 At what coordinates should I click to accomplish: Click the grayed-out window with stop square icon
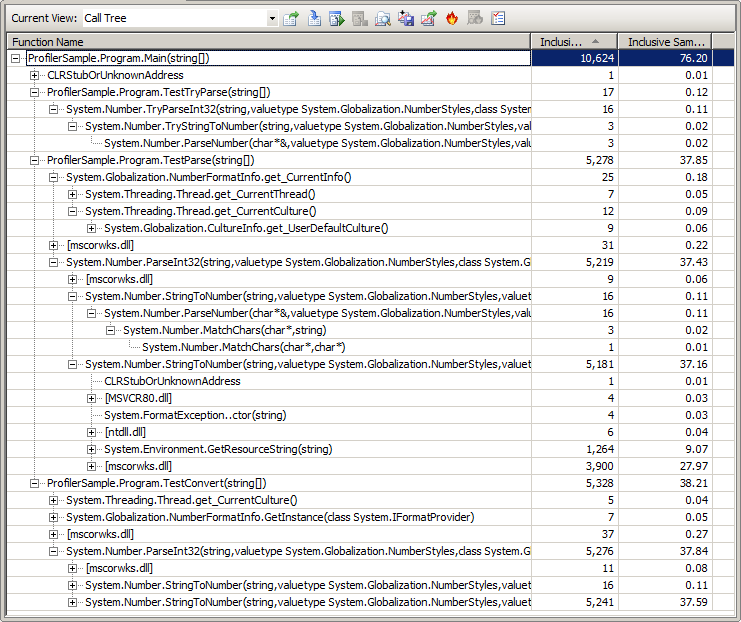pos(360,18)
